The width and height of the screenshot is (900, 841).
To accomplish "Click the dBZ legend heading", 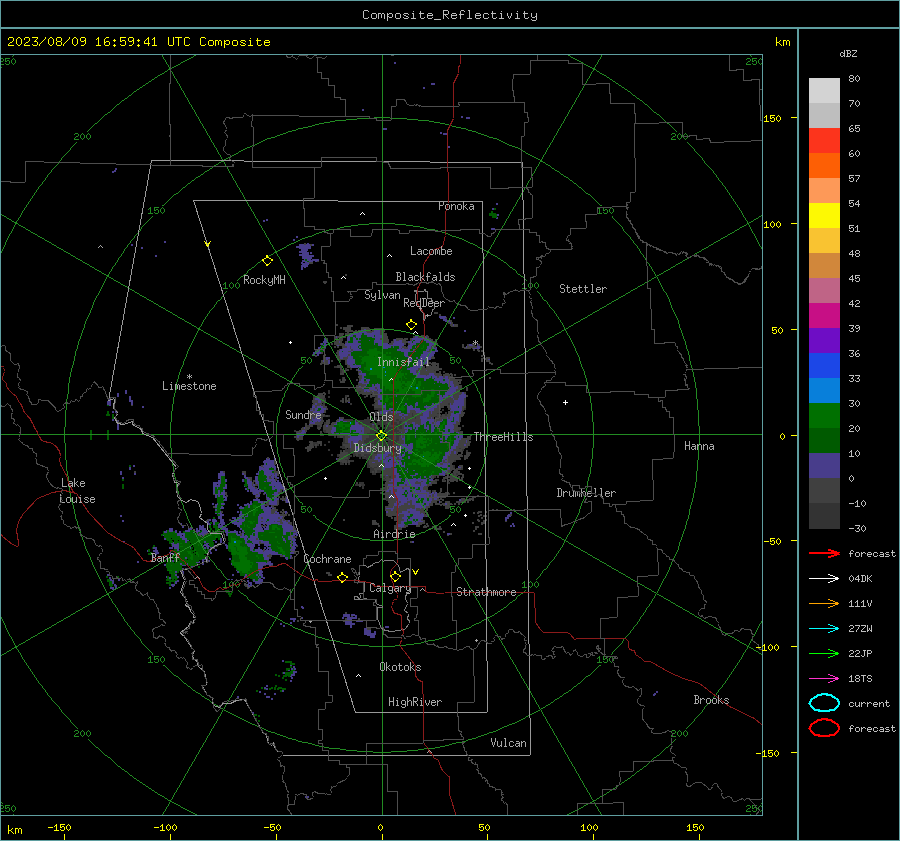I will pos(848,53).
